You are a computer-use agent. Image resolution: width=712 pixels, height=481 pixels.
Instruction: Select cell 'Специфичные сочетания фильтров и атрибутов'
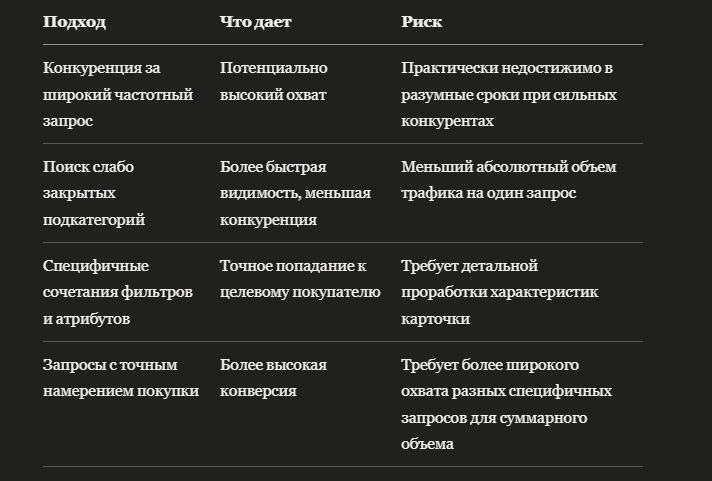[x=118, y=292]
